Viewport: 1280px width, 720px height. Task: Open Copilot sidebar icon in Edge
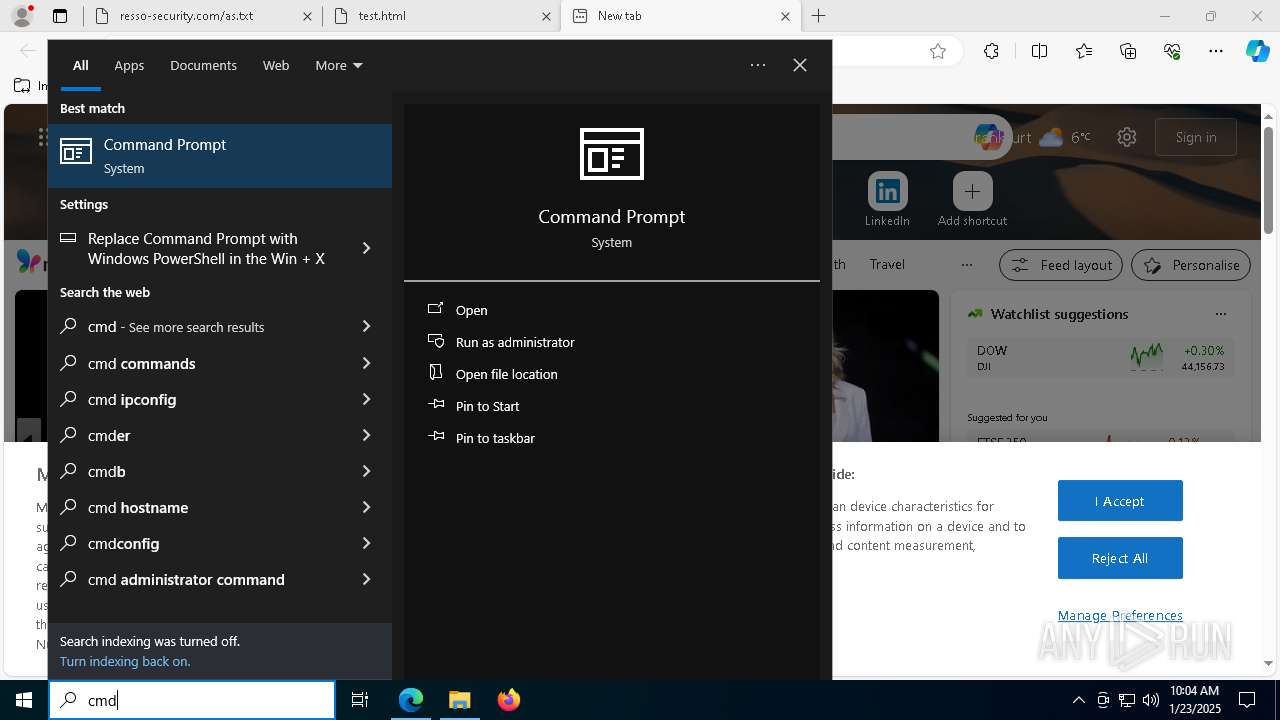click(x=1257, y=52)
